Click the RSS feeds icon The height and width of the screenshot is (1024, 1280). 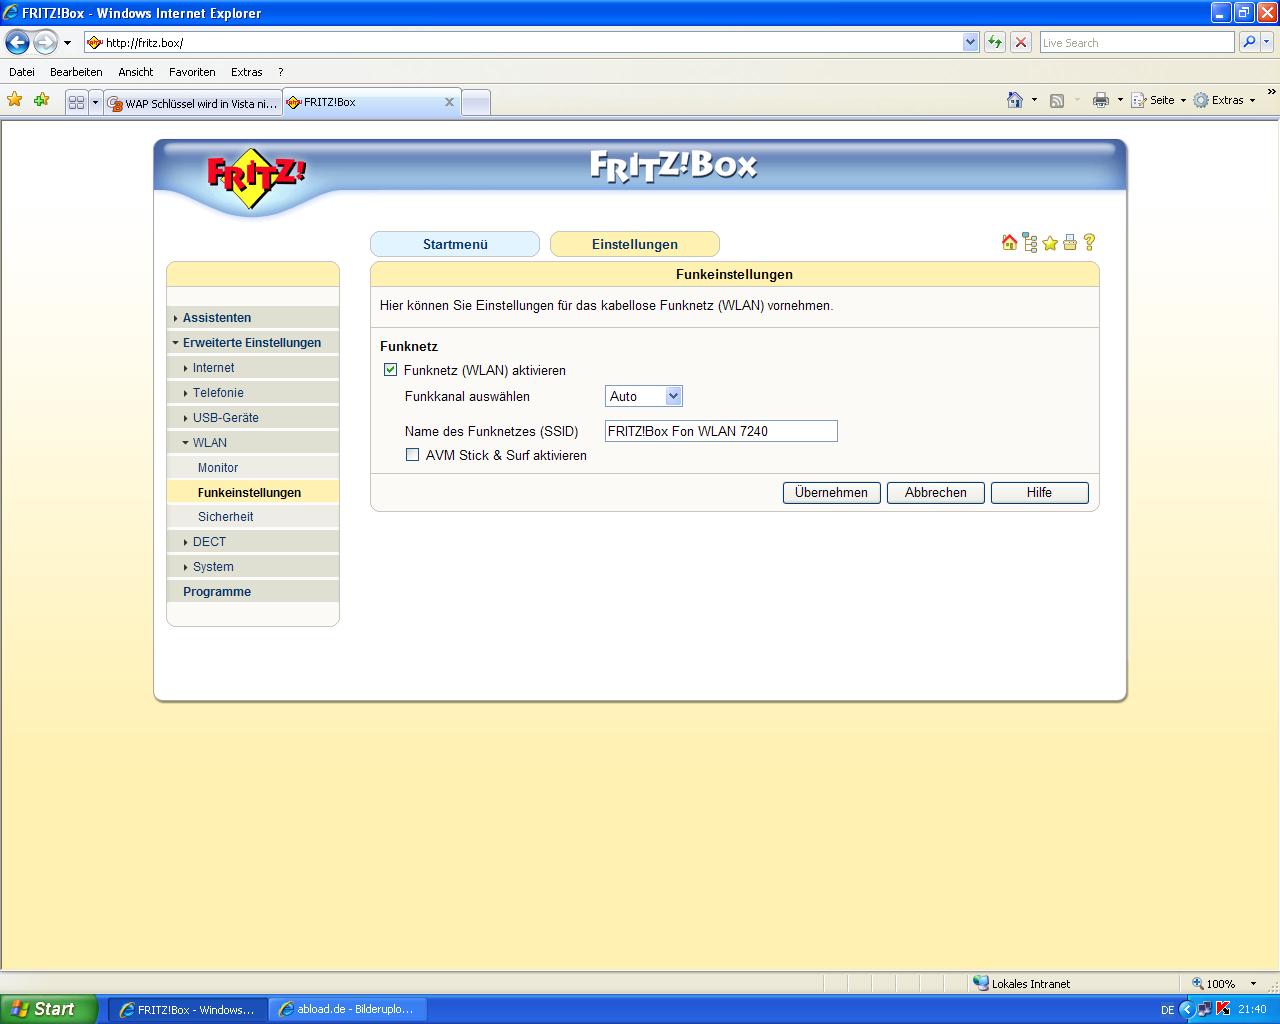click(x=1057, y=100)
